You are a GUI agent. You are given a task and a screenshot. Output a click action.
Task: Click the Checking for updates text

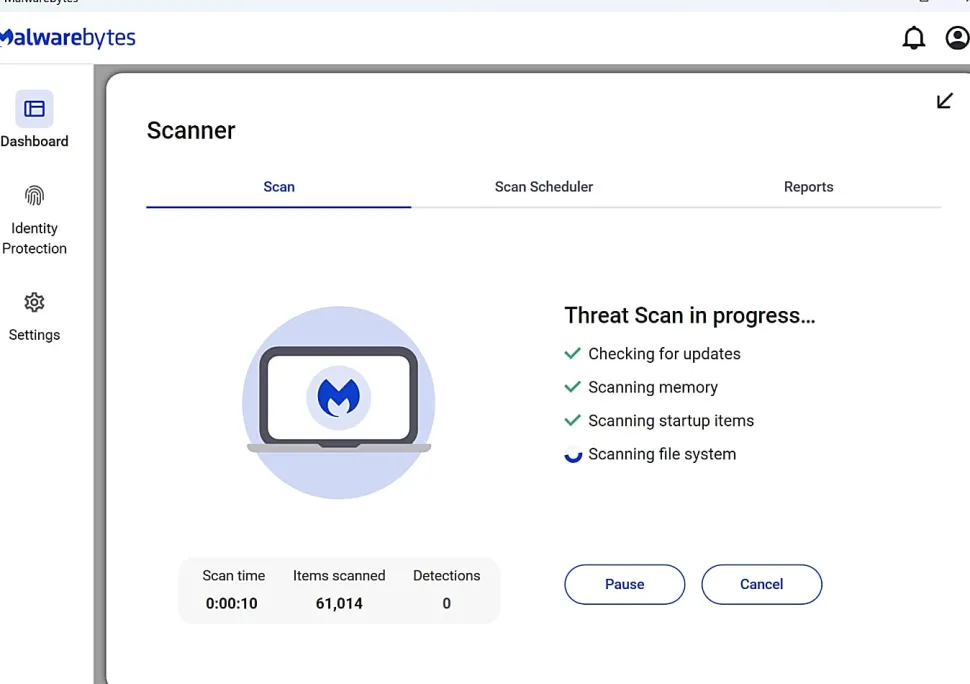tap(664, 354)
